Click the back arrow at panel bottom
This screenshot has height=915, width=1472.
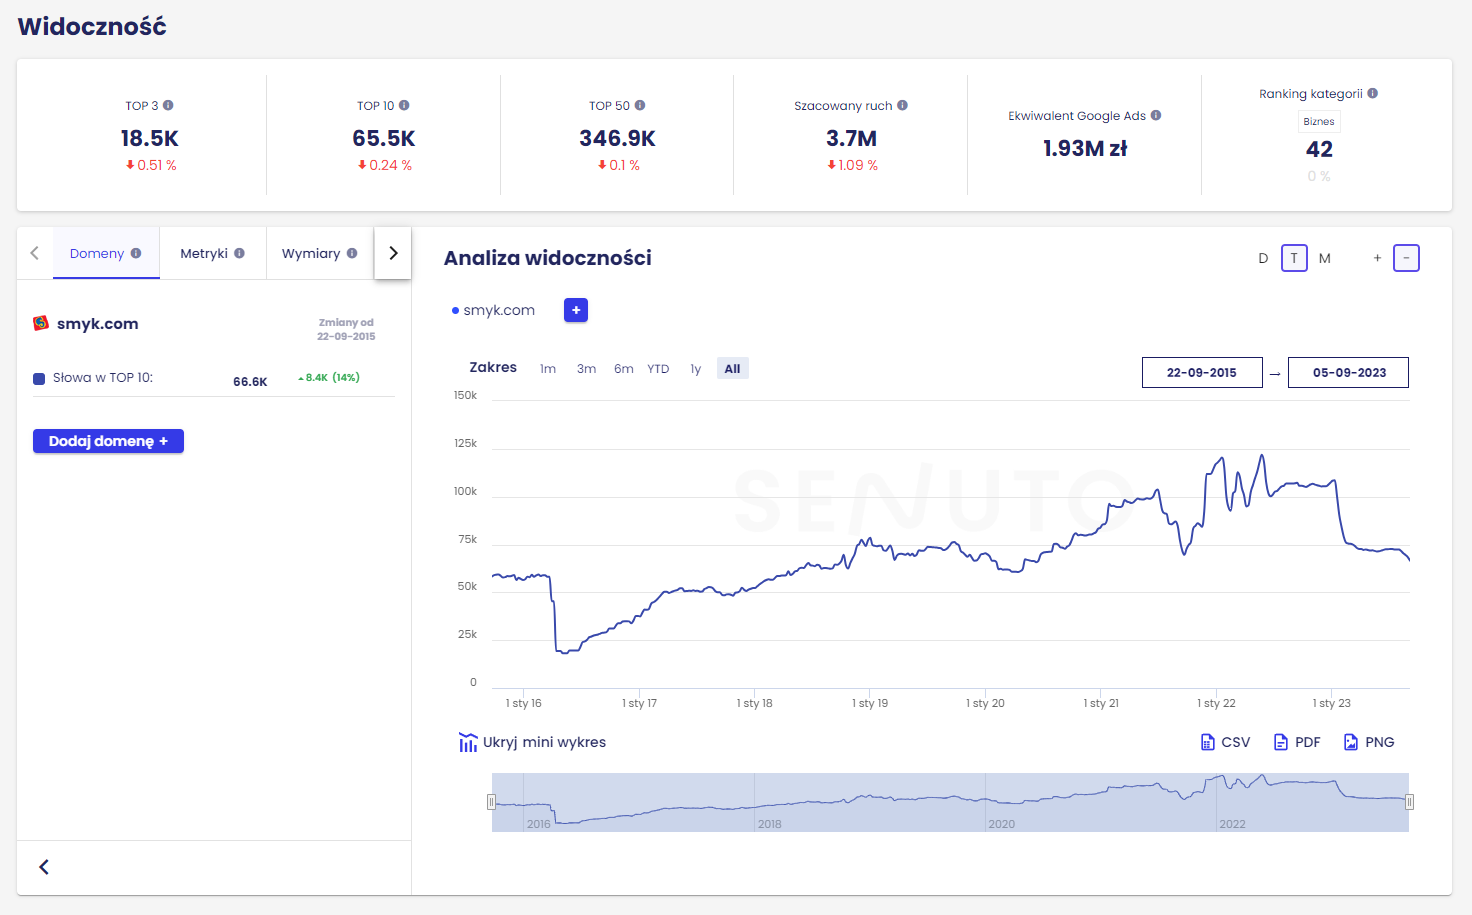coord(44,867)
